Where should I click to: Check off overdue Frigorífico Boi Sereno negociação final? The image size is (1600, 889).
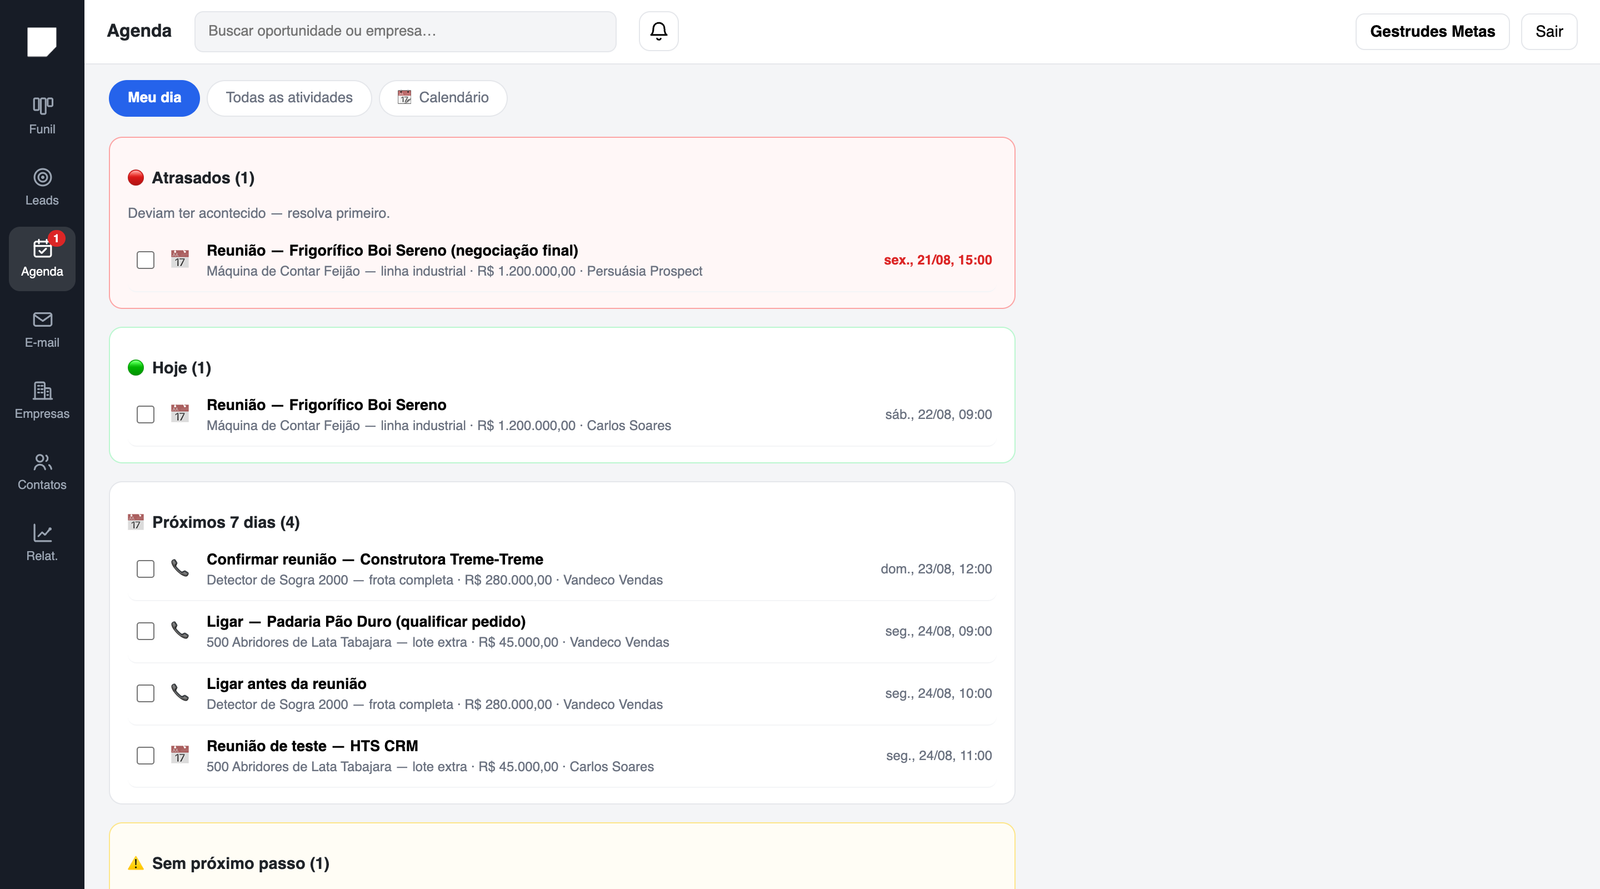[146, 260]
